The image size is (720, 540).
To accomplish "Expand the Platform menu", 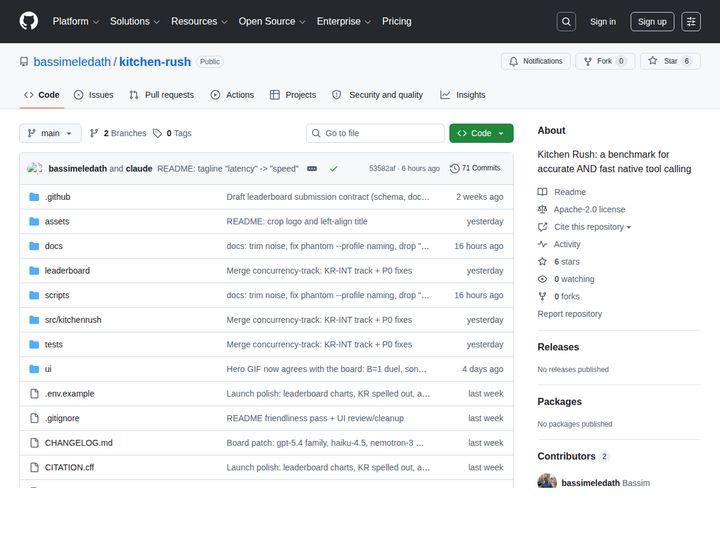I will pos(76,22).
